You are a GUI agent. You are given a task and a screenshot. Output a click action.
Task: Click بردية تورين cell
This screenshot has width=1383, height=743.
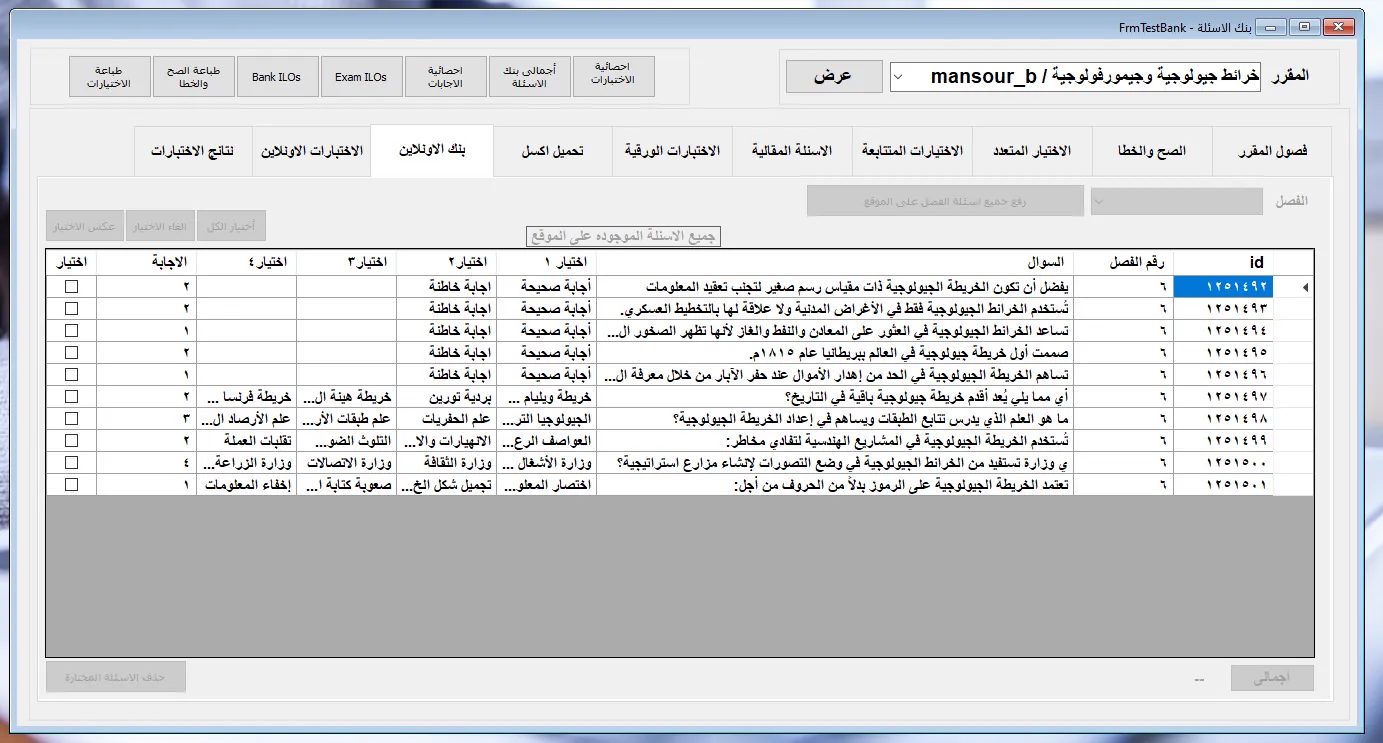(446, 397)
